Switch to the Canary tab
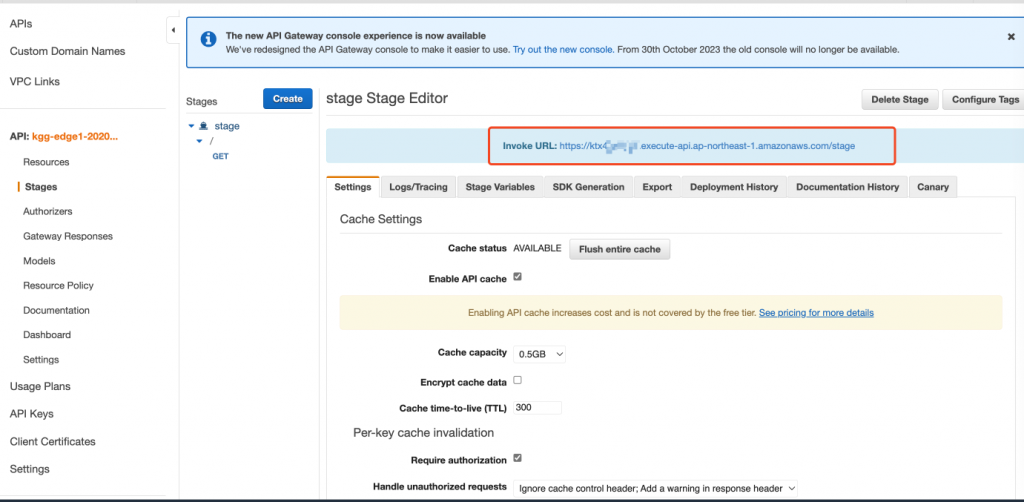Image resolution: width=1024 pixels, height=502 pixels. click(932, 187)
